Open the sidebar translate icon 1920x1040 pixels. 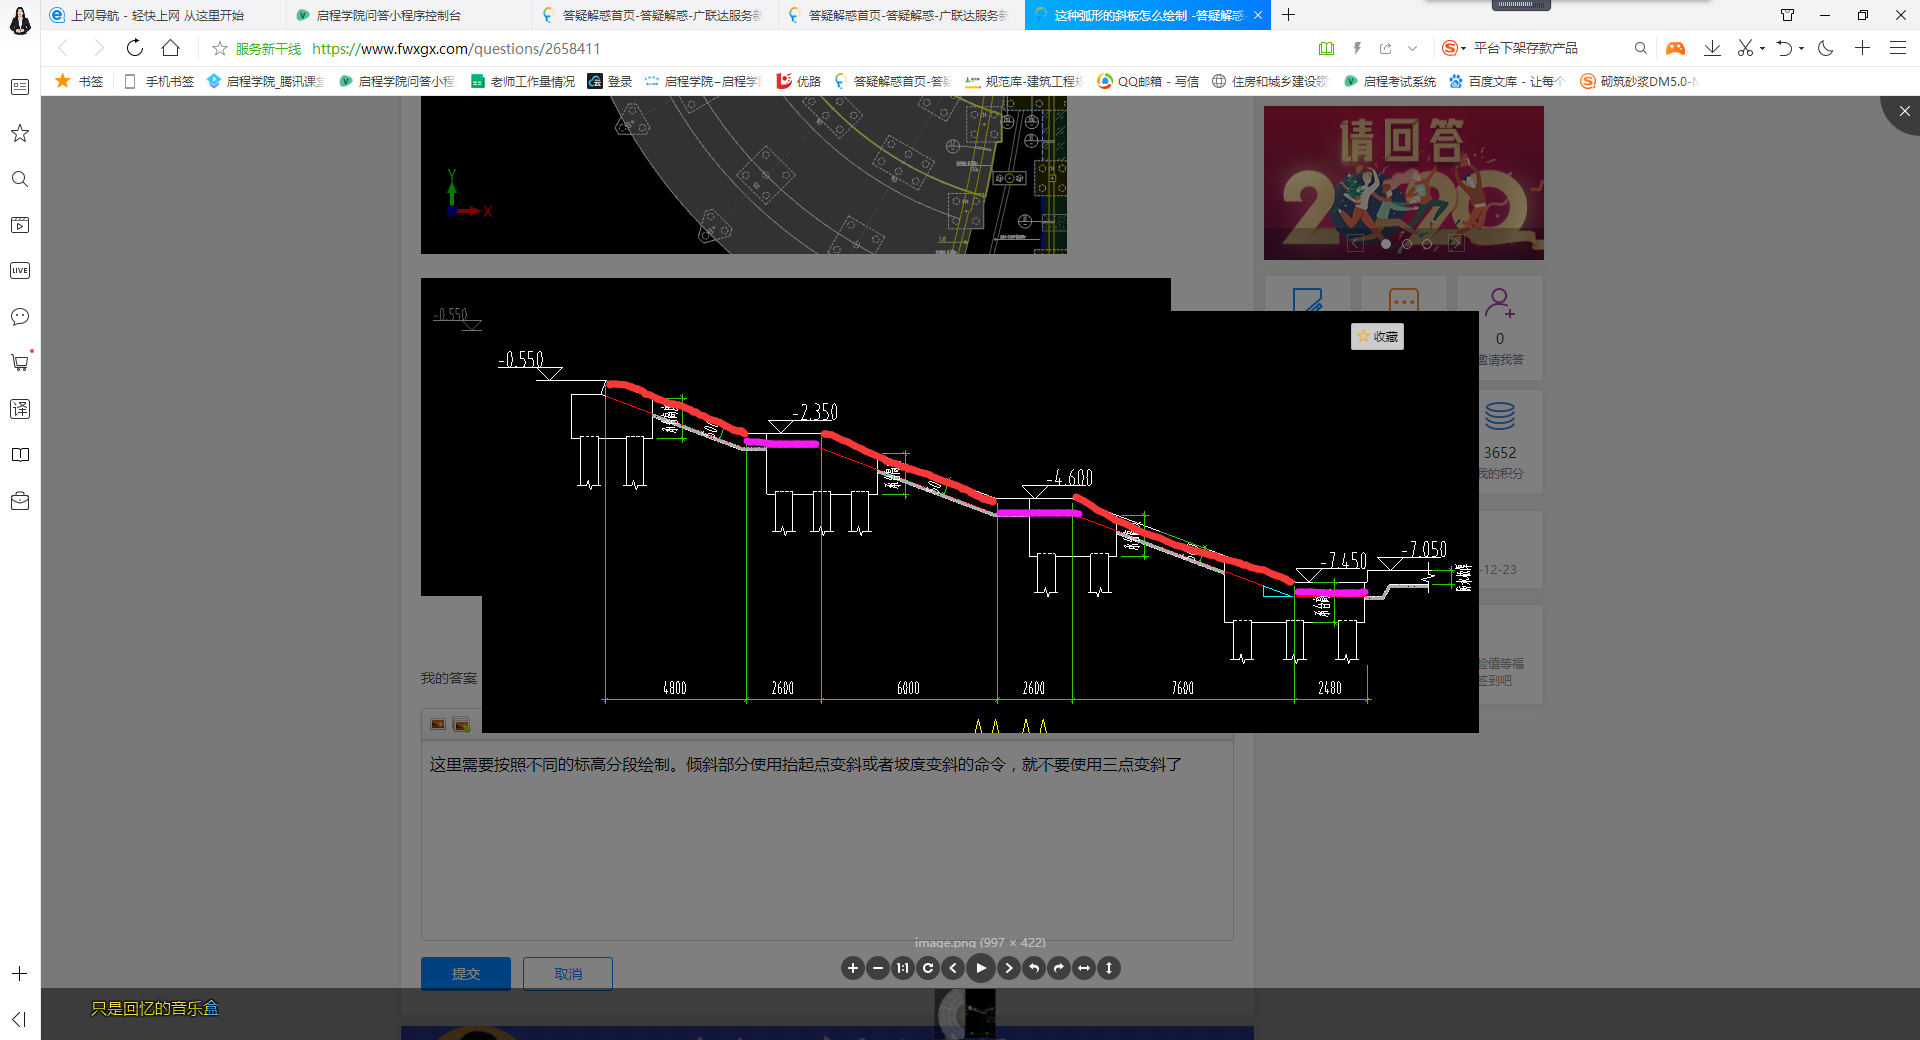(20, 409)
